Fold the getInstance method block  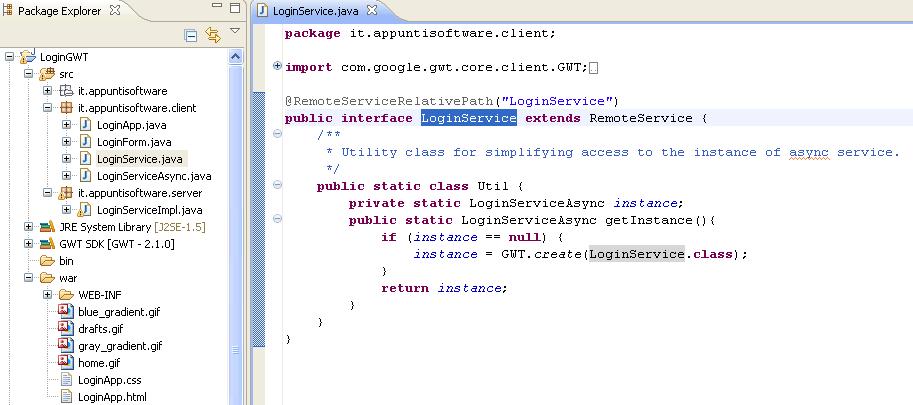(x=277, y=219)
